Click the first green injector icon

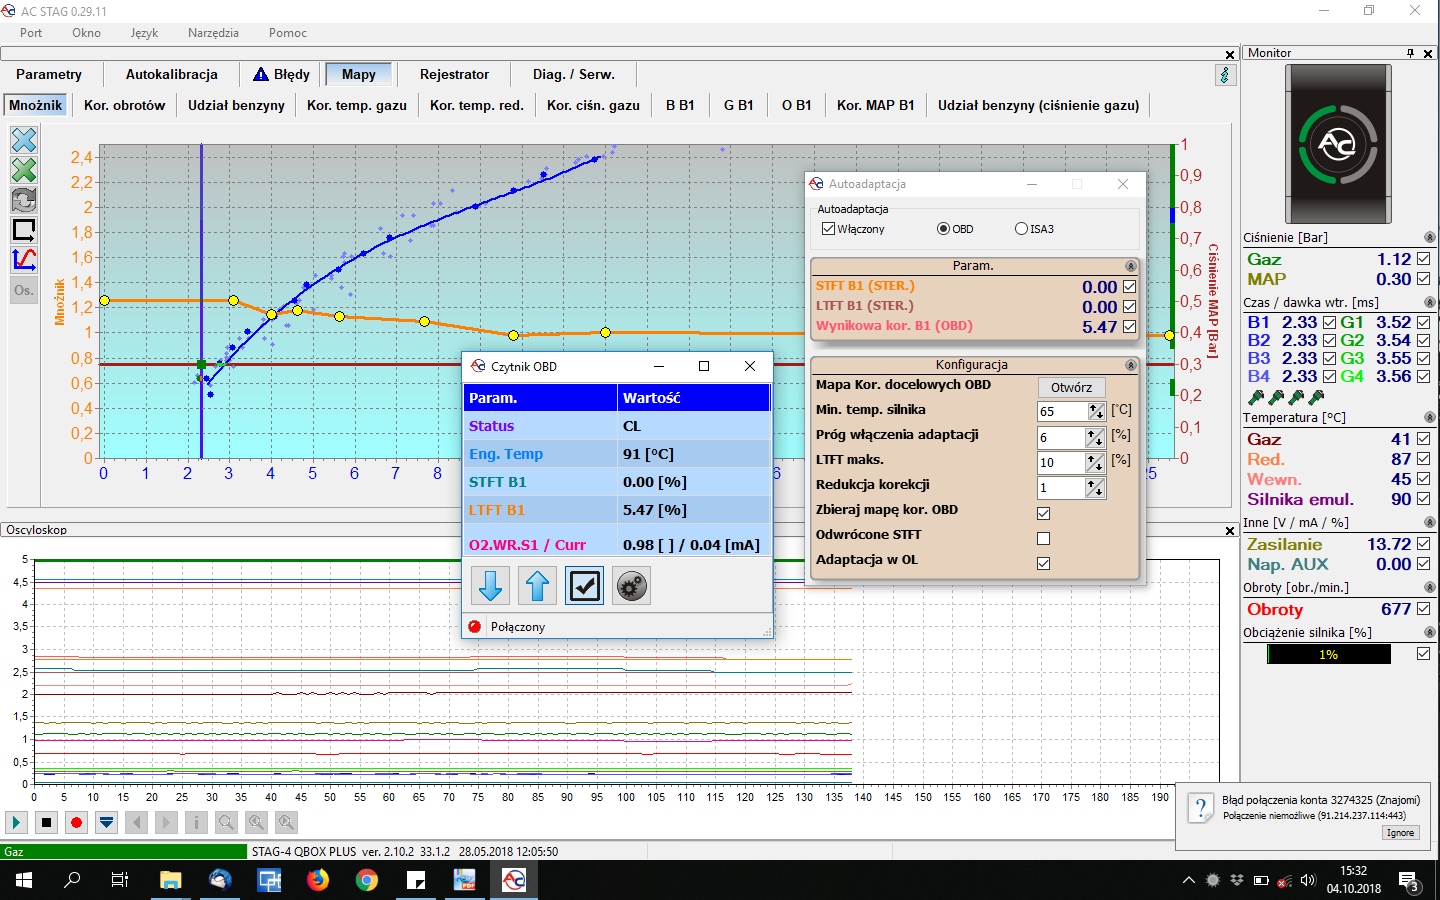click(1256, 397)
